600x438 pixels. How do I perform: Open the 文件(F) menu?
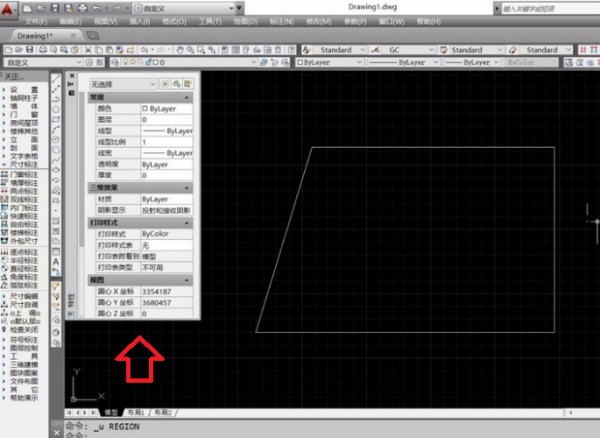36,21
